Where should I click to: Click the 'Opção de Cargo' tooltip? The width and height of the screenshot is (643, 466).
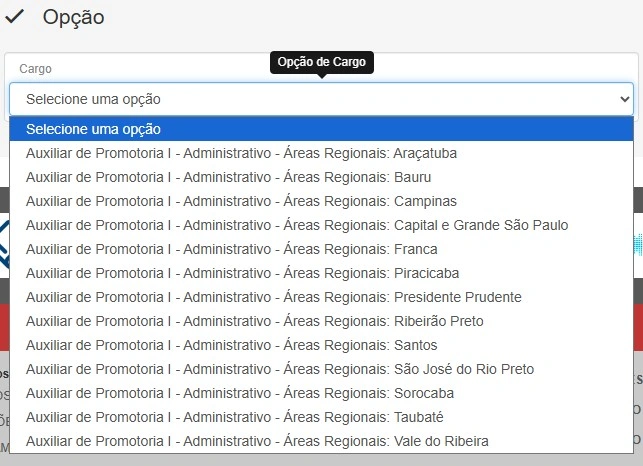tap(322, 63)
